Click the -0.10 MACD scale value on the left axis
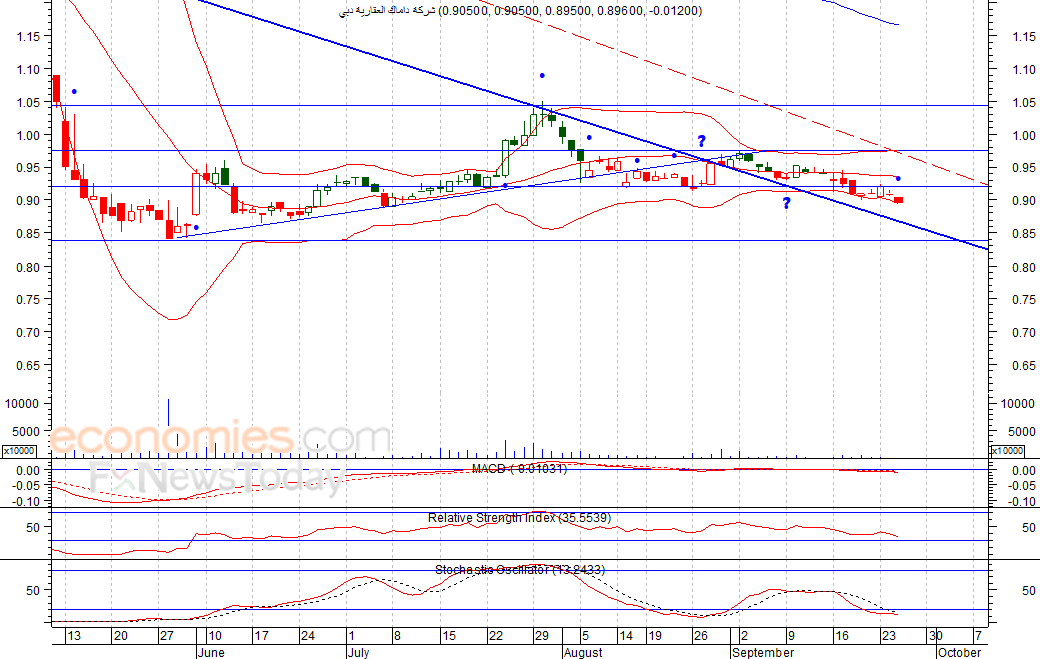Screen dimensions: 1040x659 (27, 501)
